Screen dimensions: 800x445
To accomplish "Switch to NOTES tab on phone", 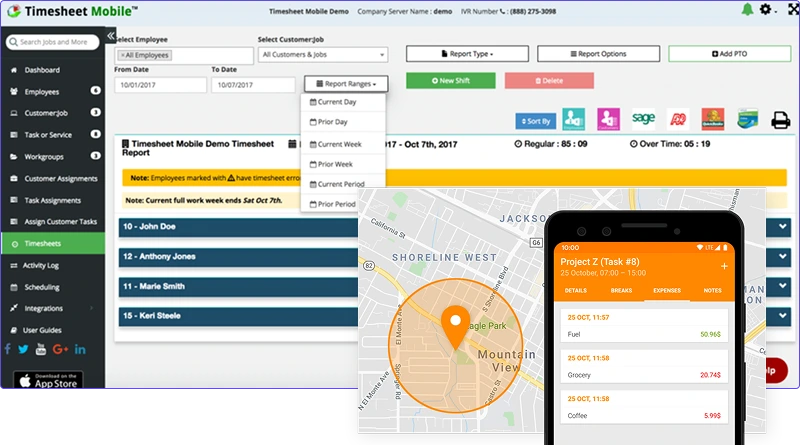I will (x=712, y=290).
